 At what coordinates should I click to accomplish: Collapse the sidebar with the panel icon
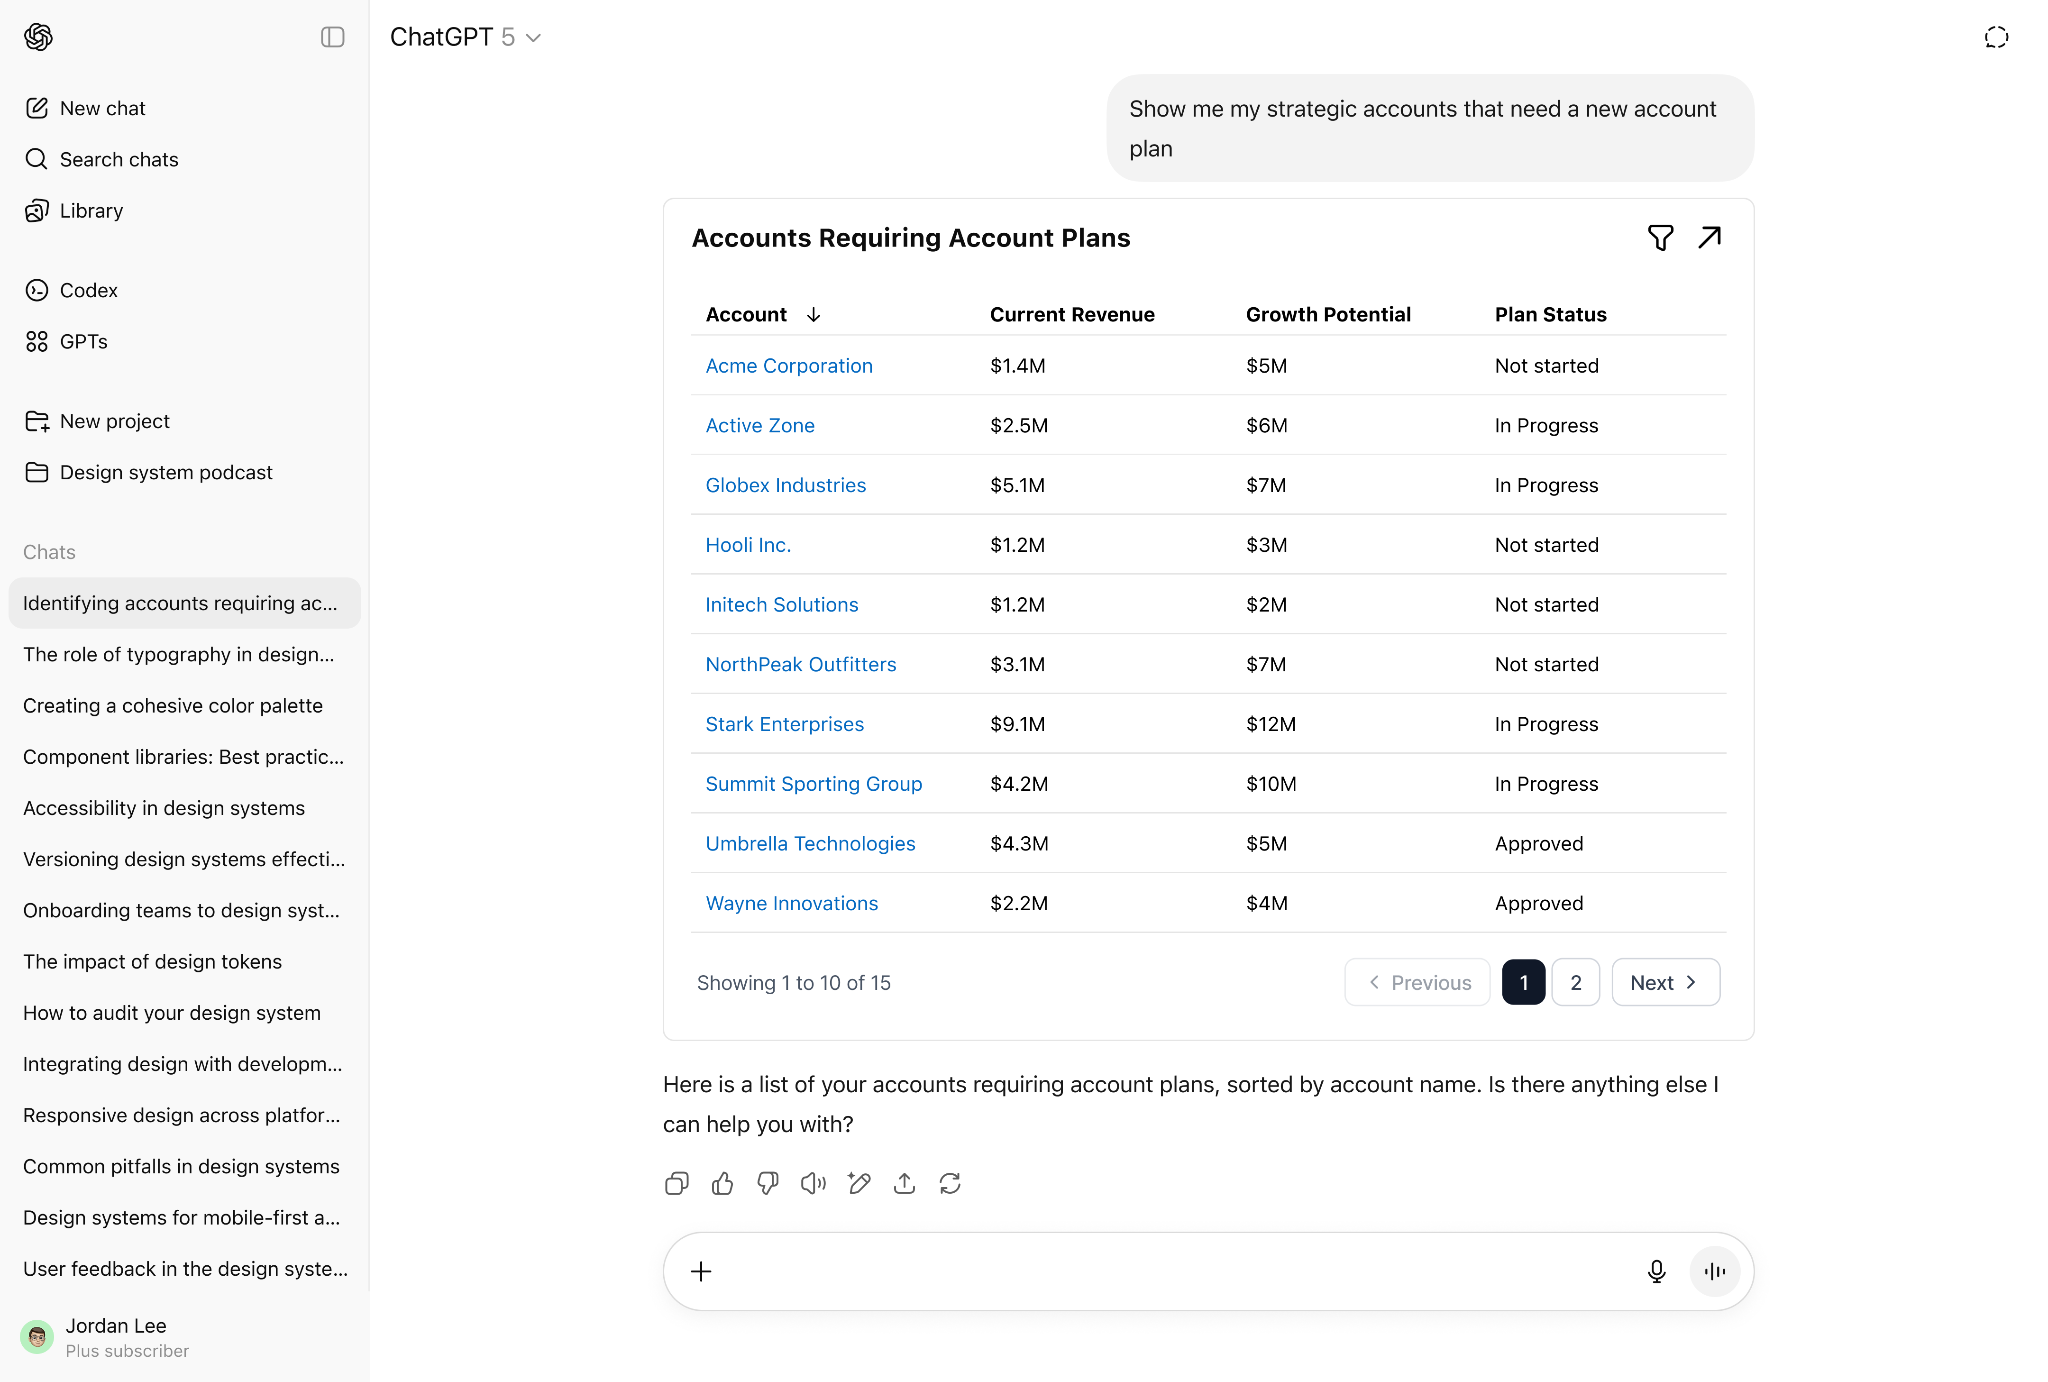(333, 37)
